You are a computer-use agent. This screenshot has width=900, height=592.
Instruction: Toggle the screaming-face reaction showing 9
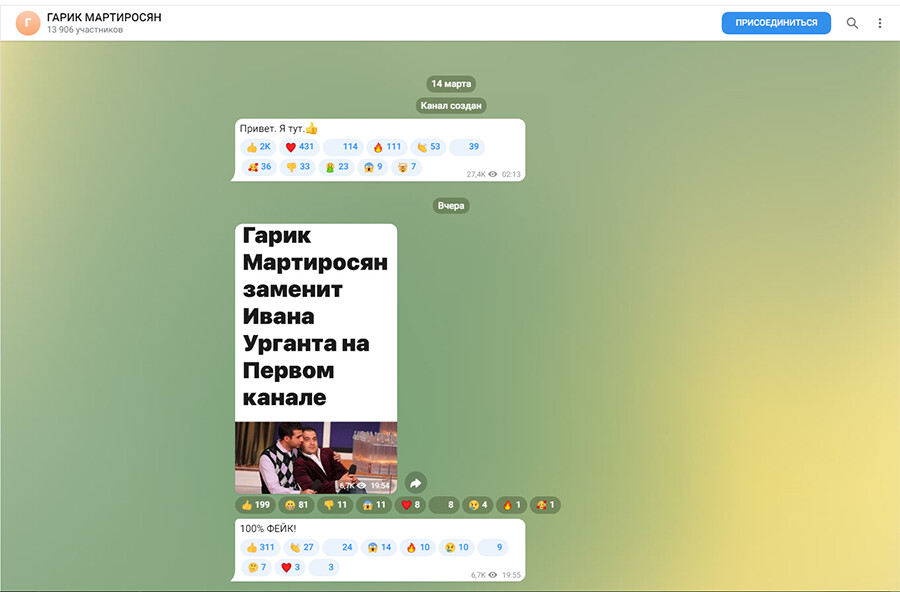tap(373, 167)
